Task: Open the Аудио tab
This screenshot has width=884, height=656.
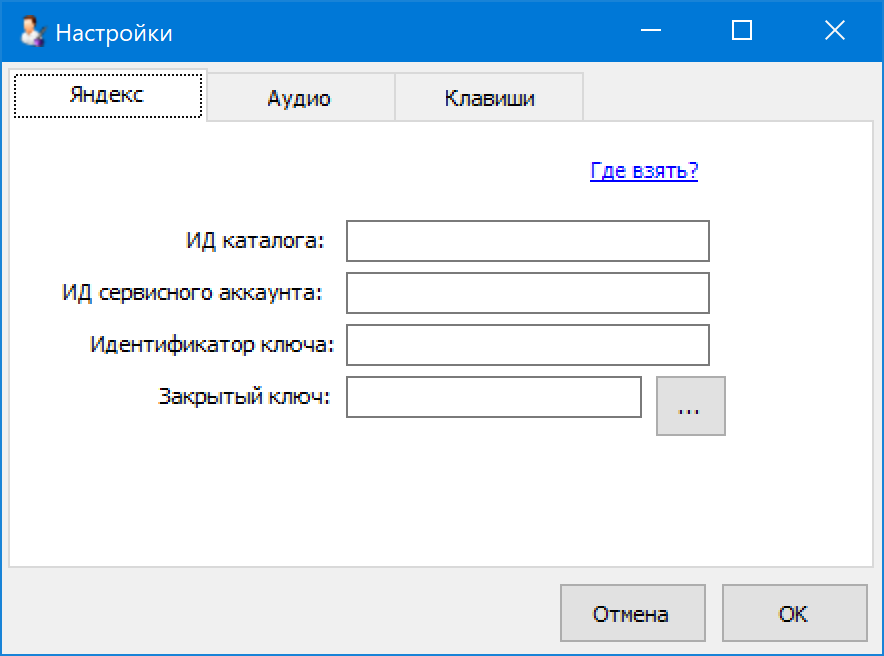Action: 299,98
